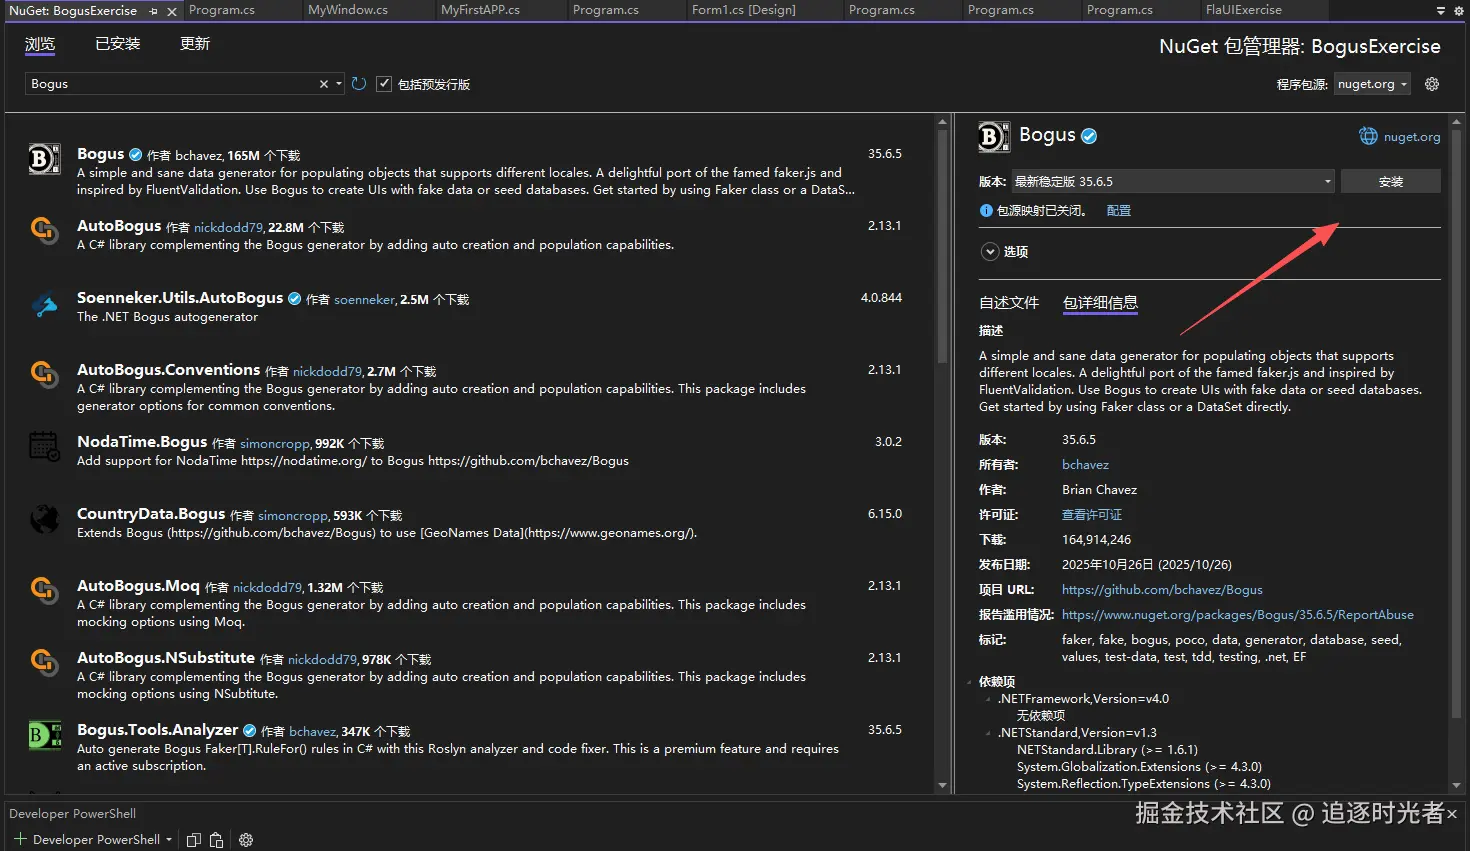The width and height of the screenshot is (1470, 851).
Task: Click the package source mapping info icon
Action: (986, 211)
